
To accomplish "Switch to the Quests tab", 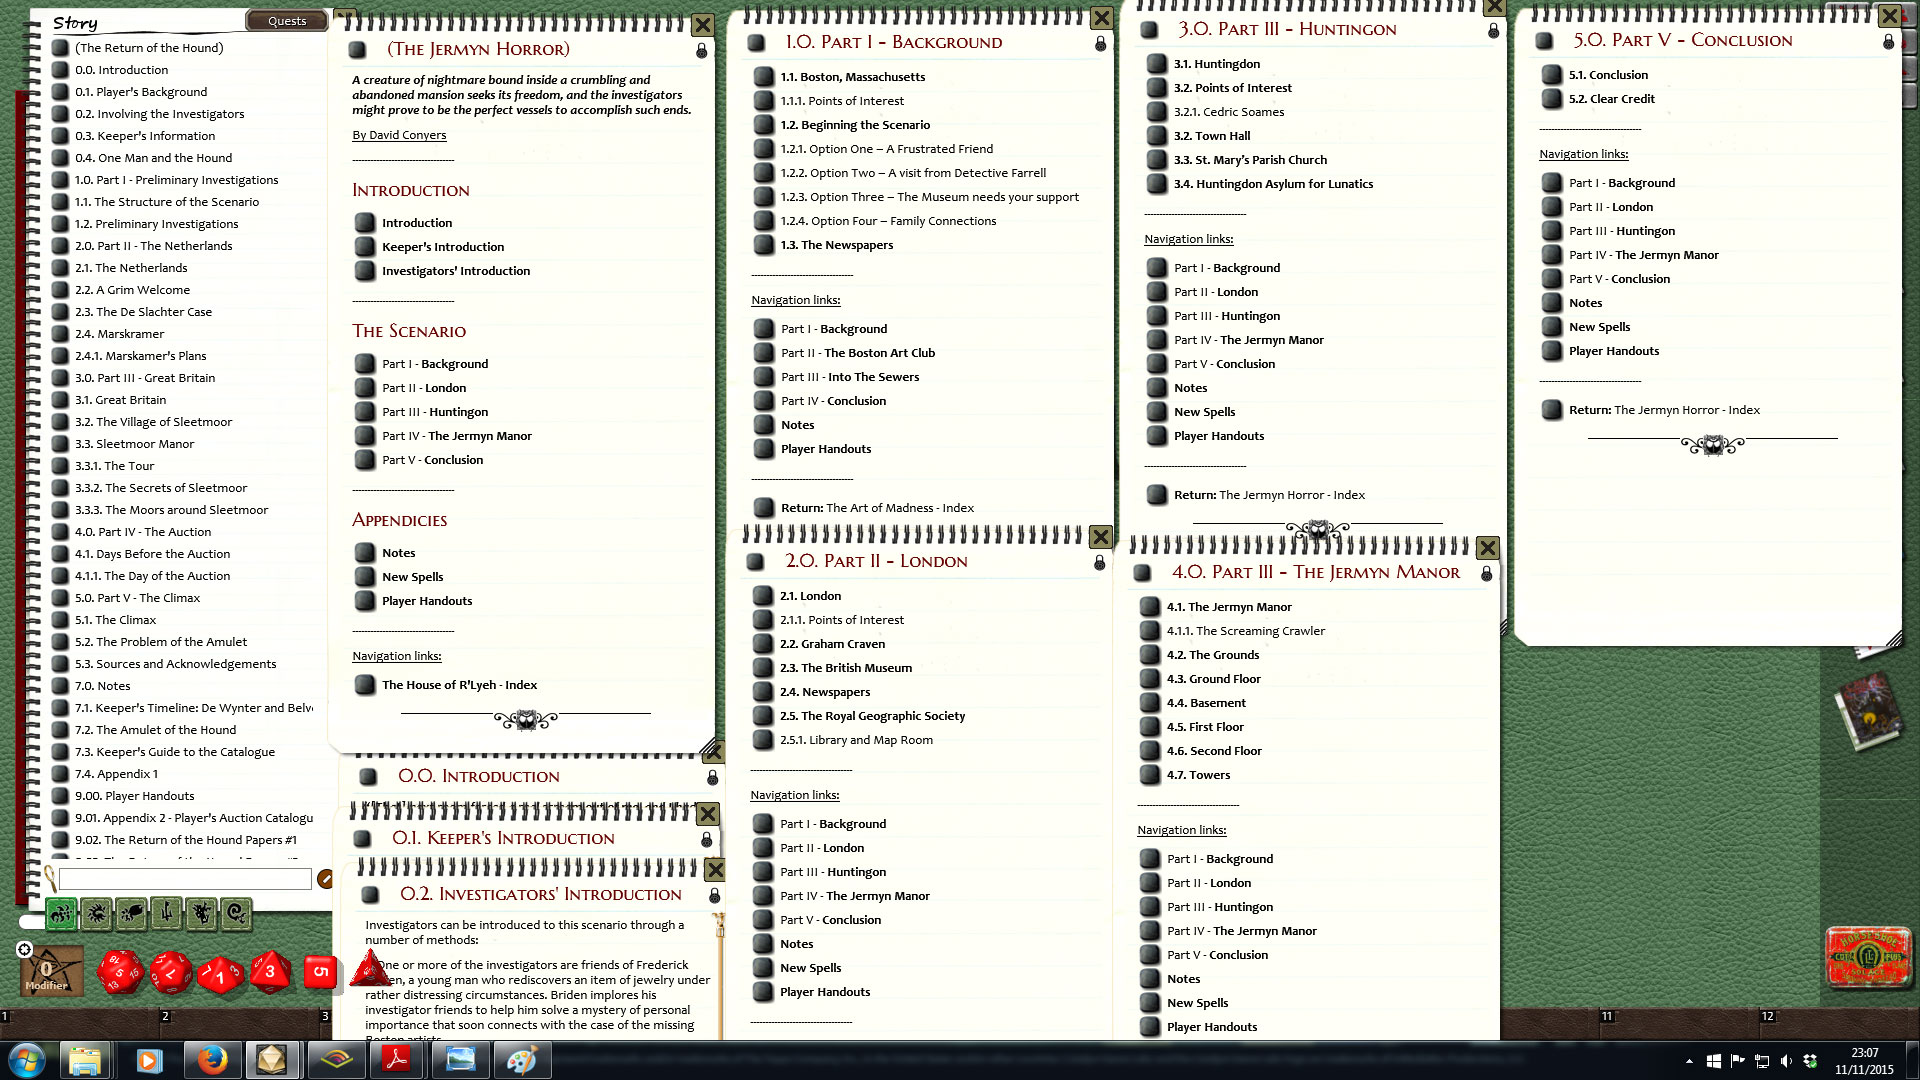I will point(287,21).
